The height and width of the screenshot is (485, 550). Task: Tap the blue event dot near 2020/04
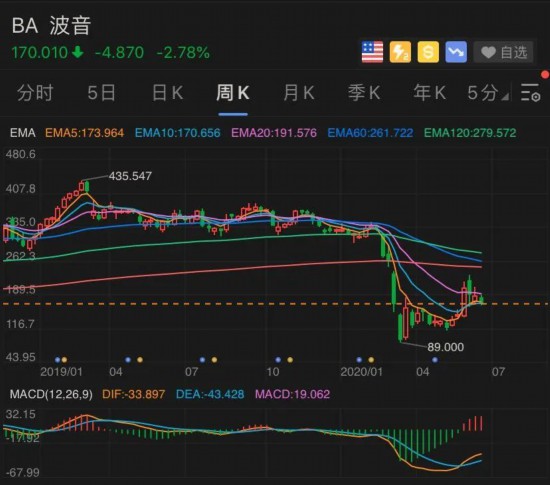pos(435,360)
